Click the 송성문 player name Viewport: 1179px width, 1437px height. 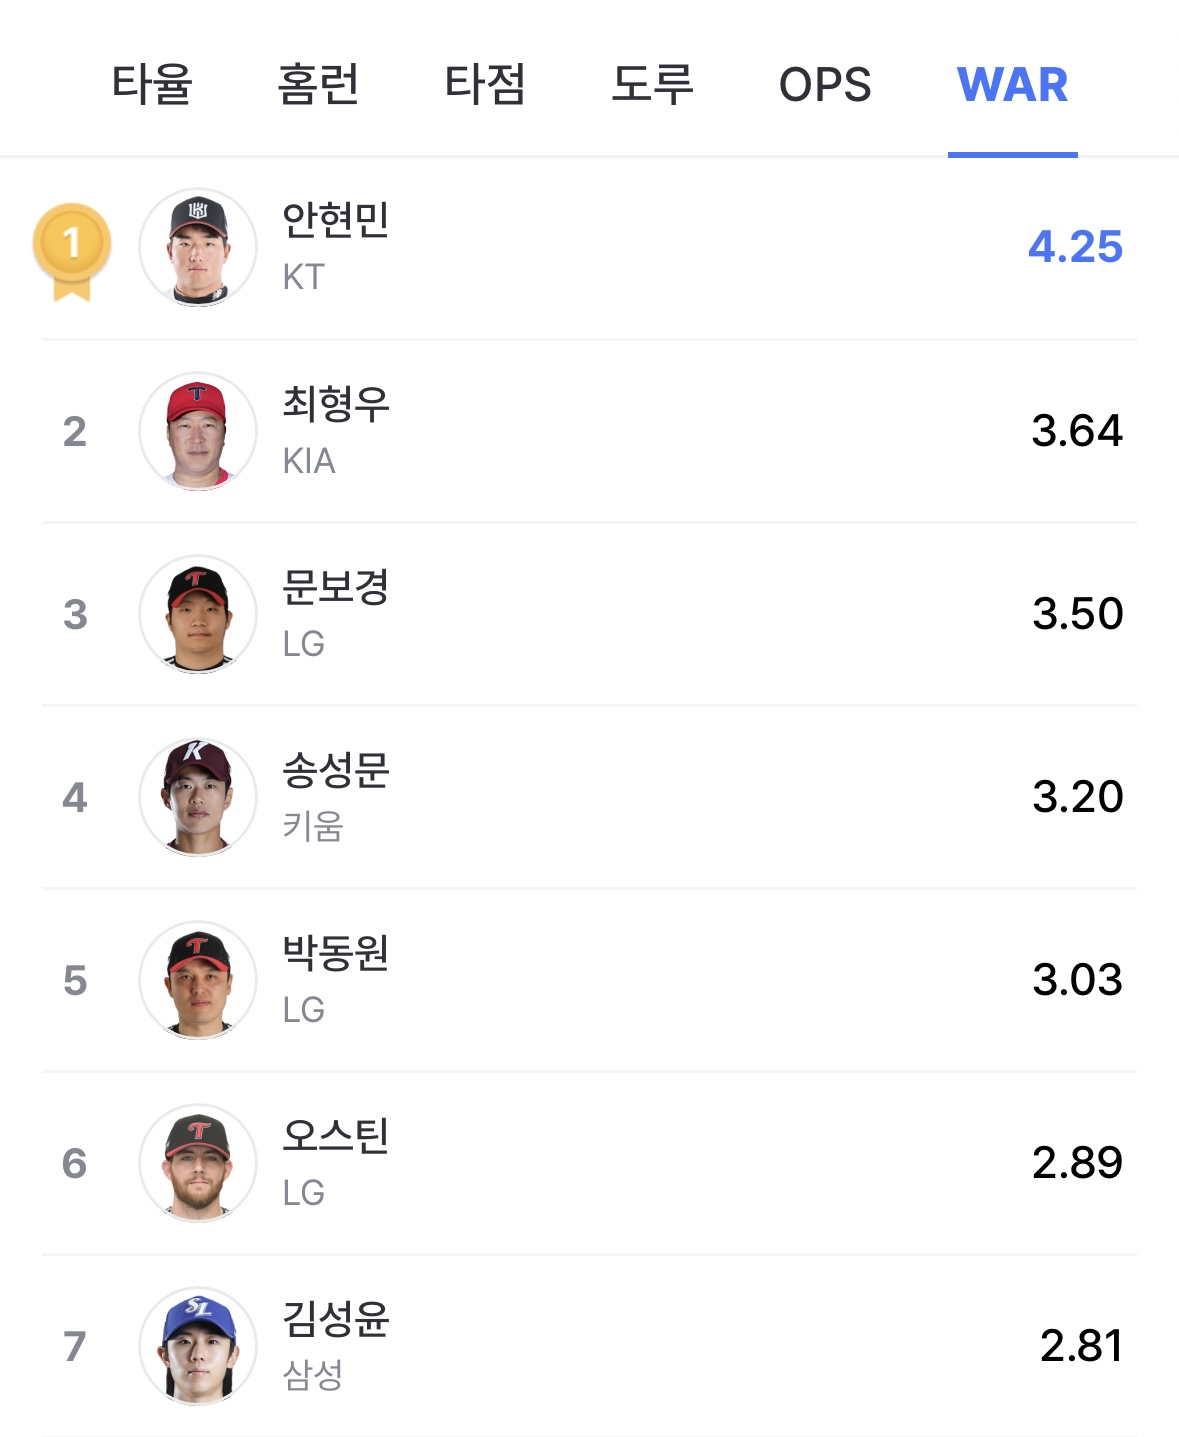(336, 770)
